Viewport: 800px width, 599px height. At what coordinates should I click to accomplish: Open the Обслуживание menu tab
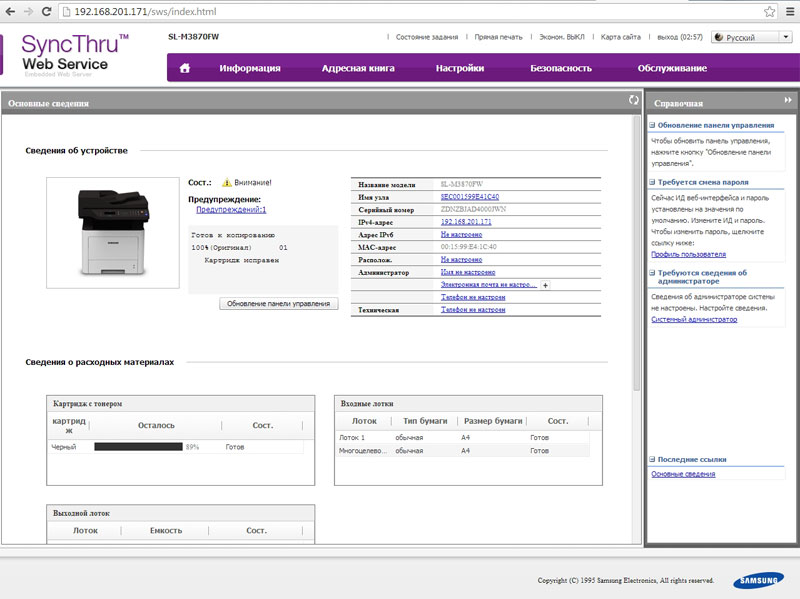coord(672,68)
